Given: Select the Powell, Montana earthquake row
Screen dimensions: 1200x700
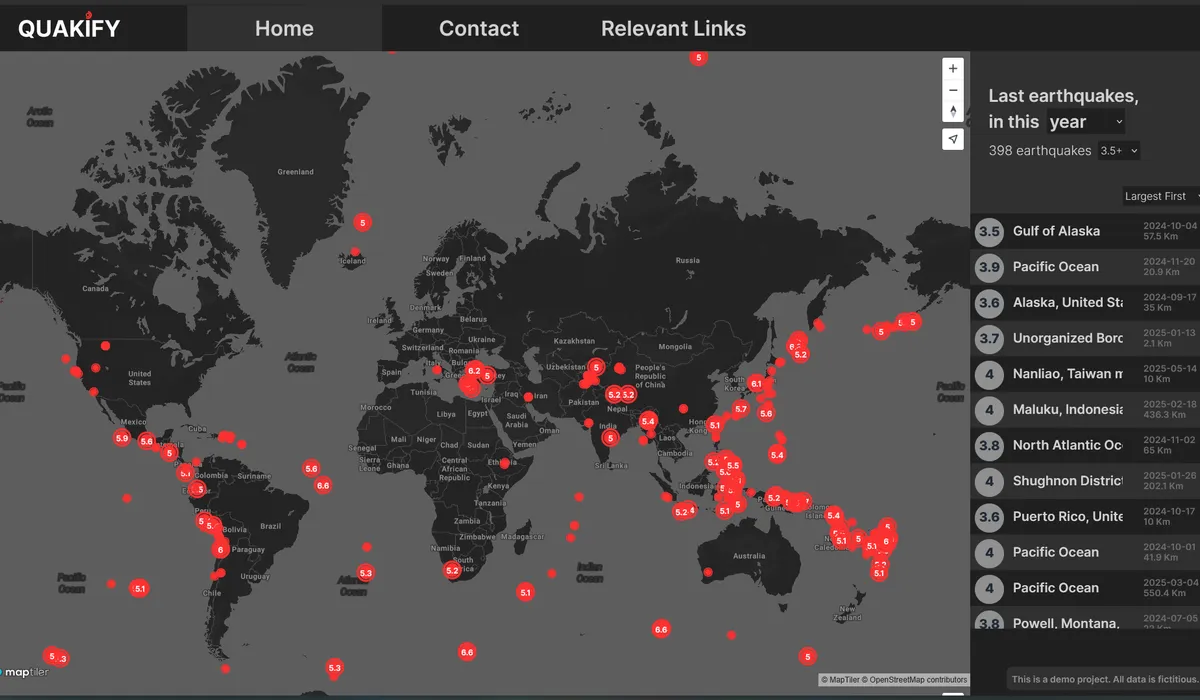Looking at the screenshot, I should click(x=1085, y=618).
